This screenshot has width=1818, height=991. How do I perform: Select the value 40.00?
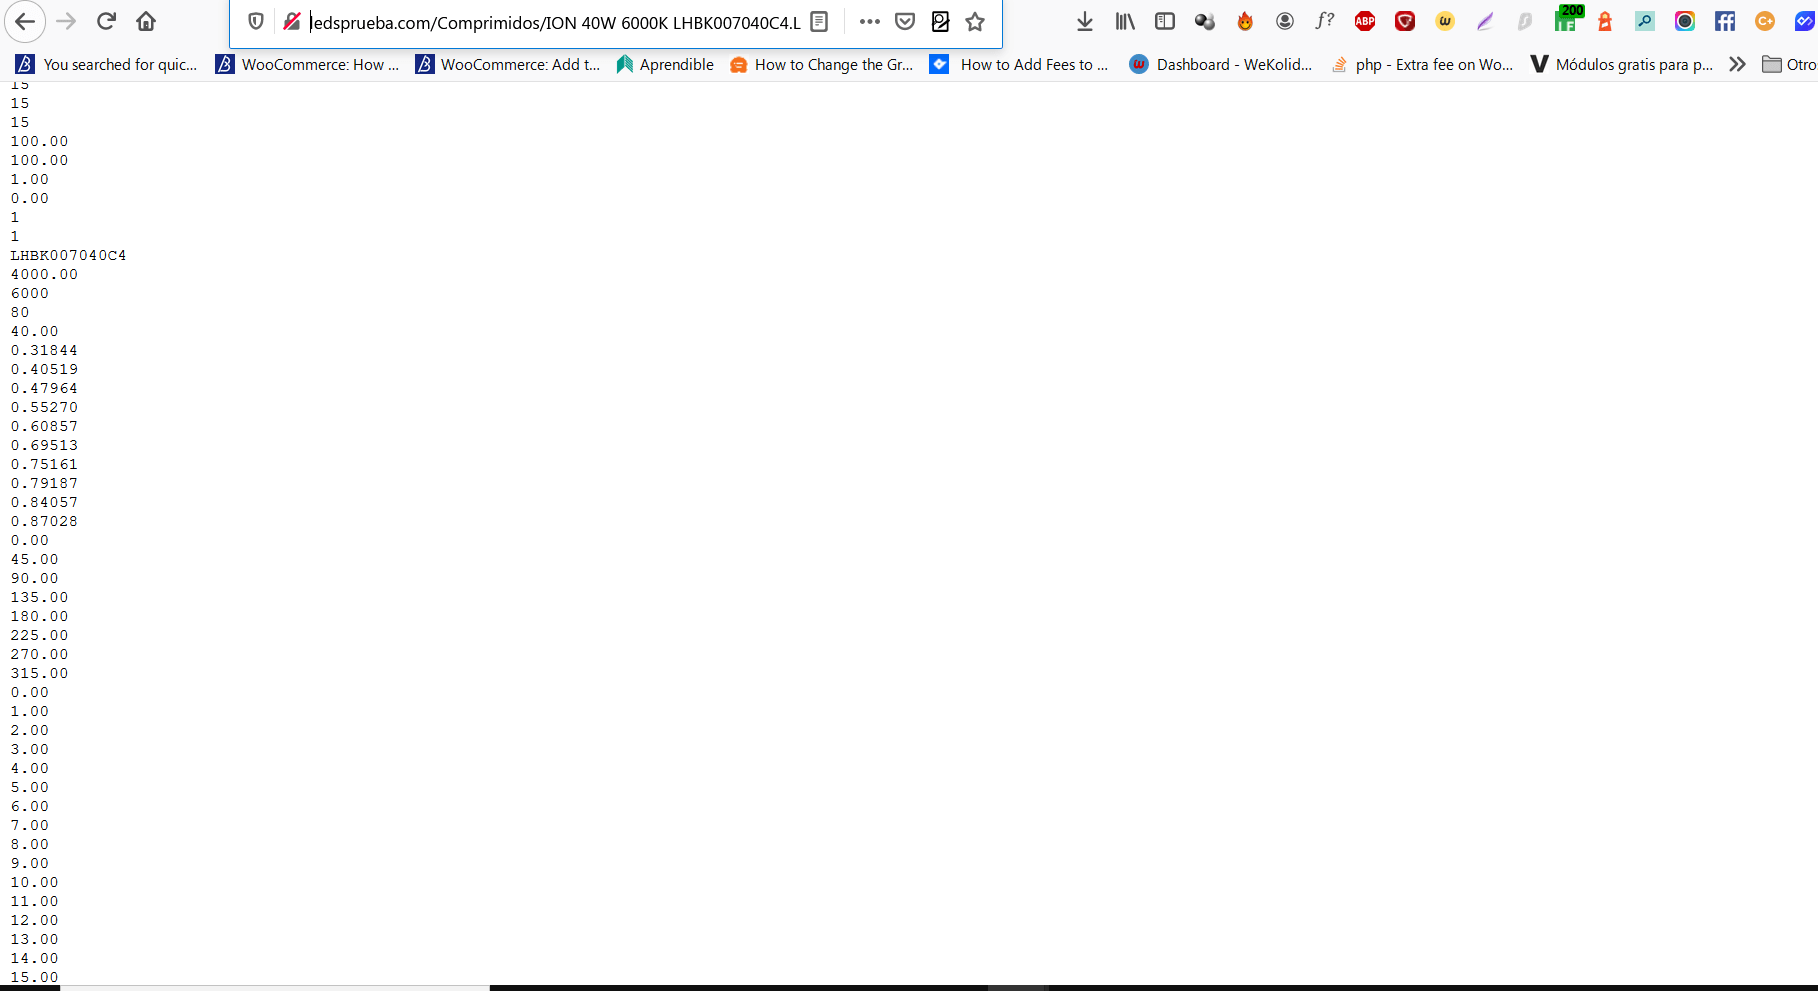(x=35, y=331)
